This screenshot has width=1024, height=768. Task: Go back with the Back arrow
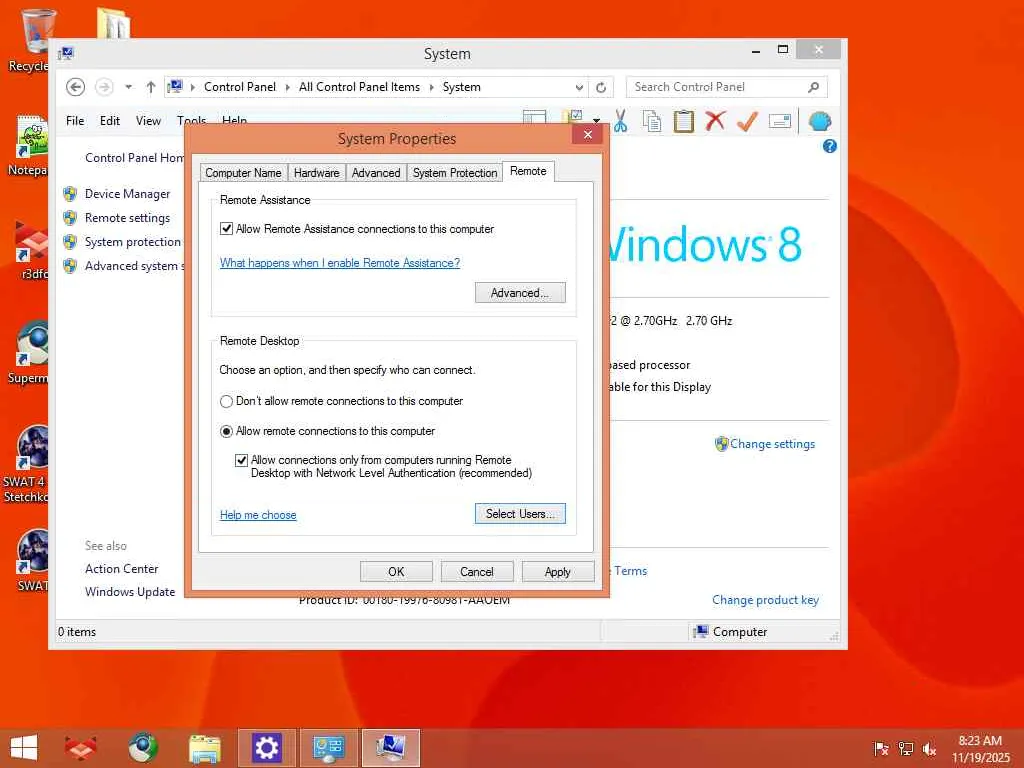[x=75, y=87]
